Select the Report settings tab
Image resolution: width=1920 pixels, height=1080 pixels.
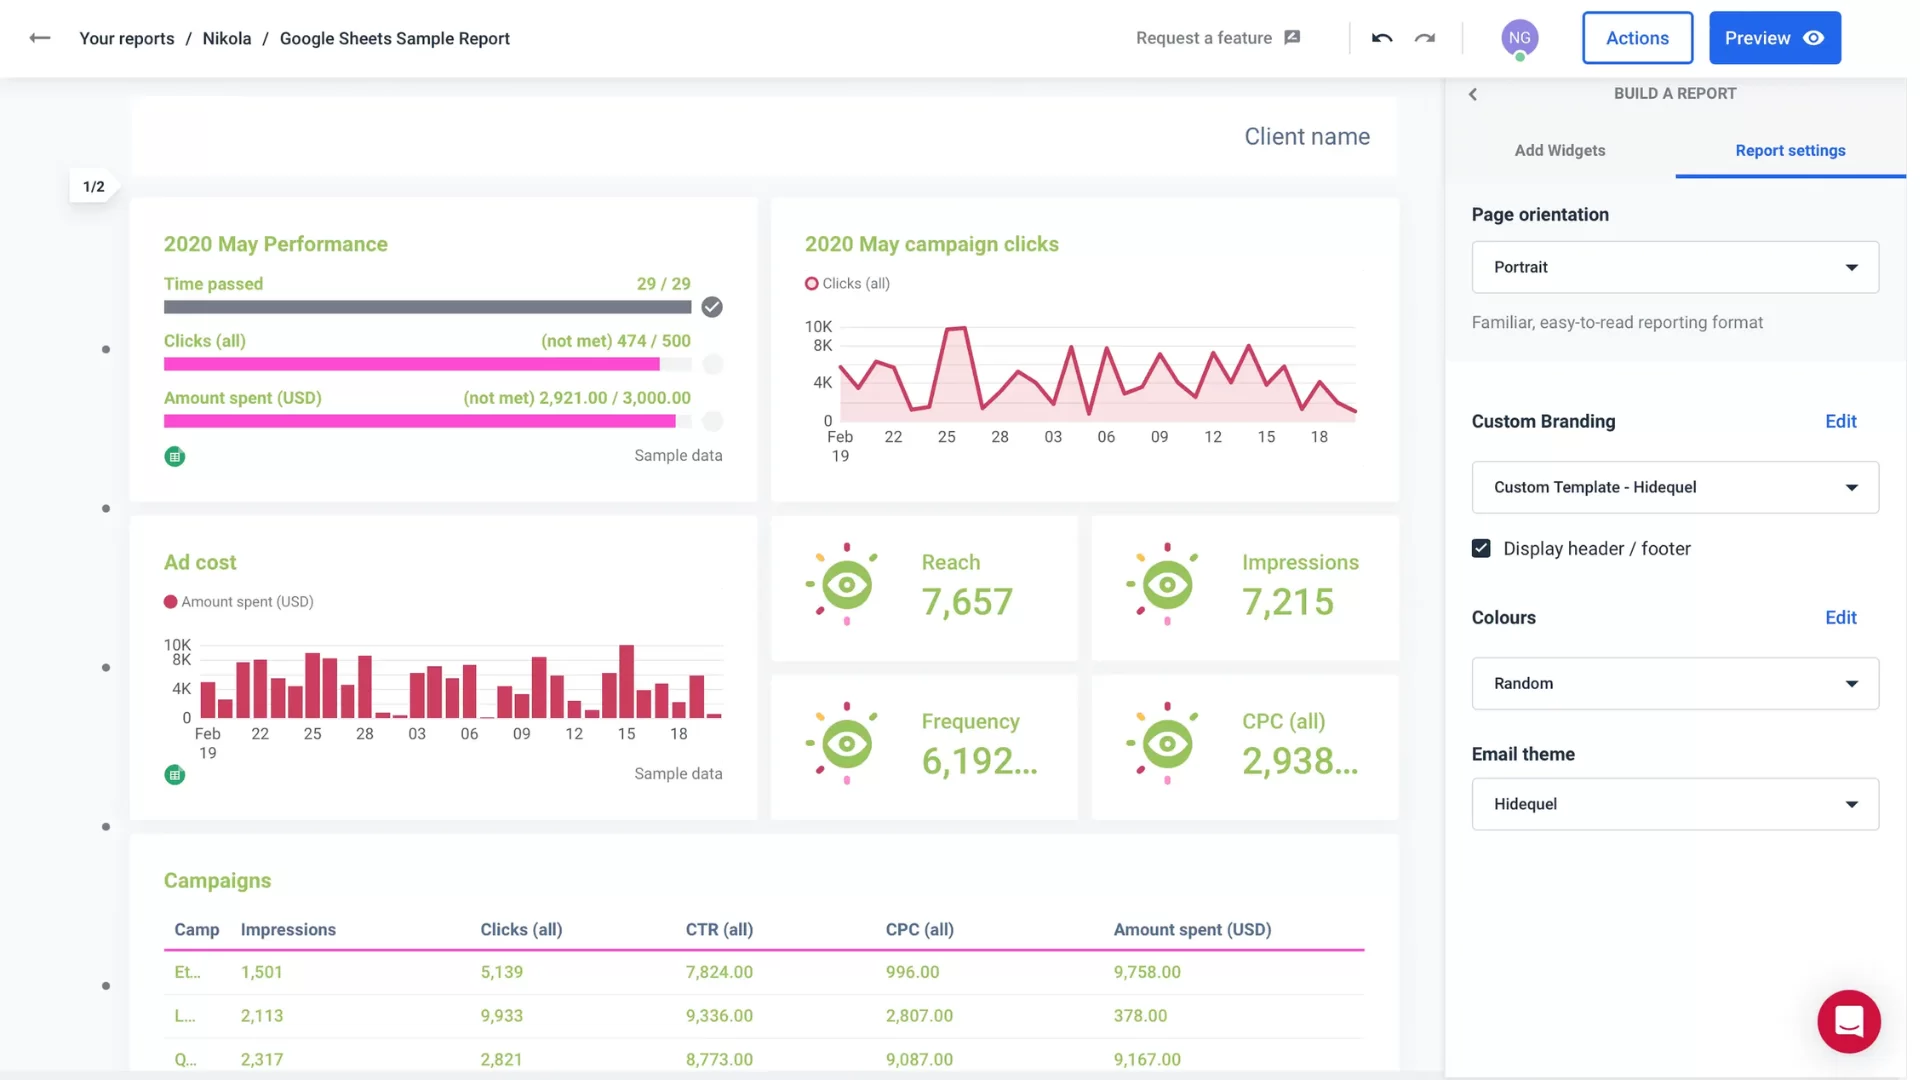[x=1790, y=151]
